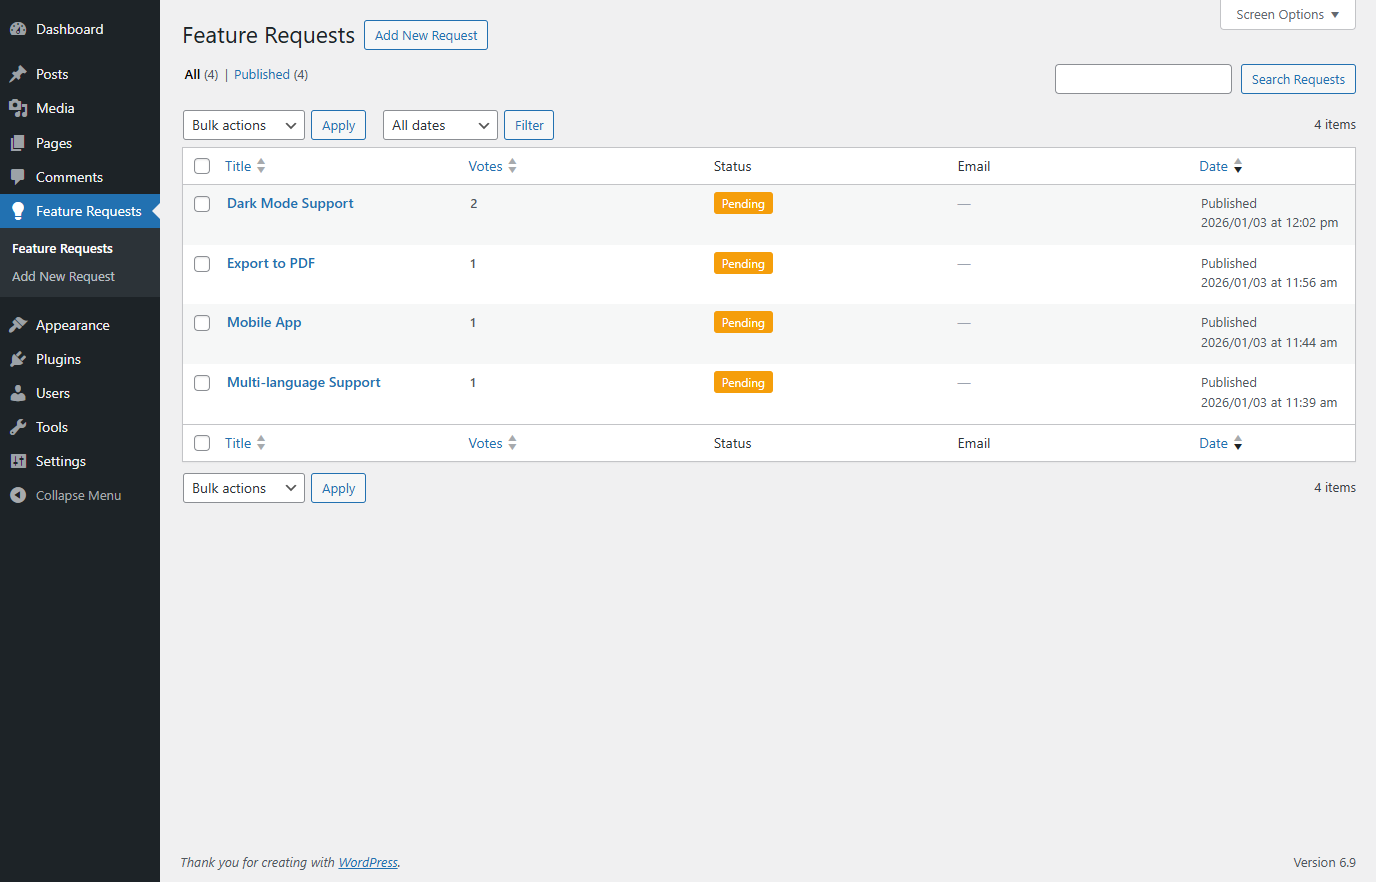
Task: Open the Mobile App feature request
Action: tap(264, 322)
